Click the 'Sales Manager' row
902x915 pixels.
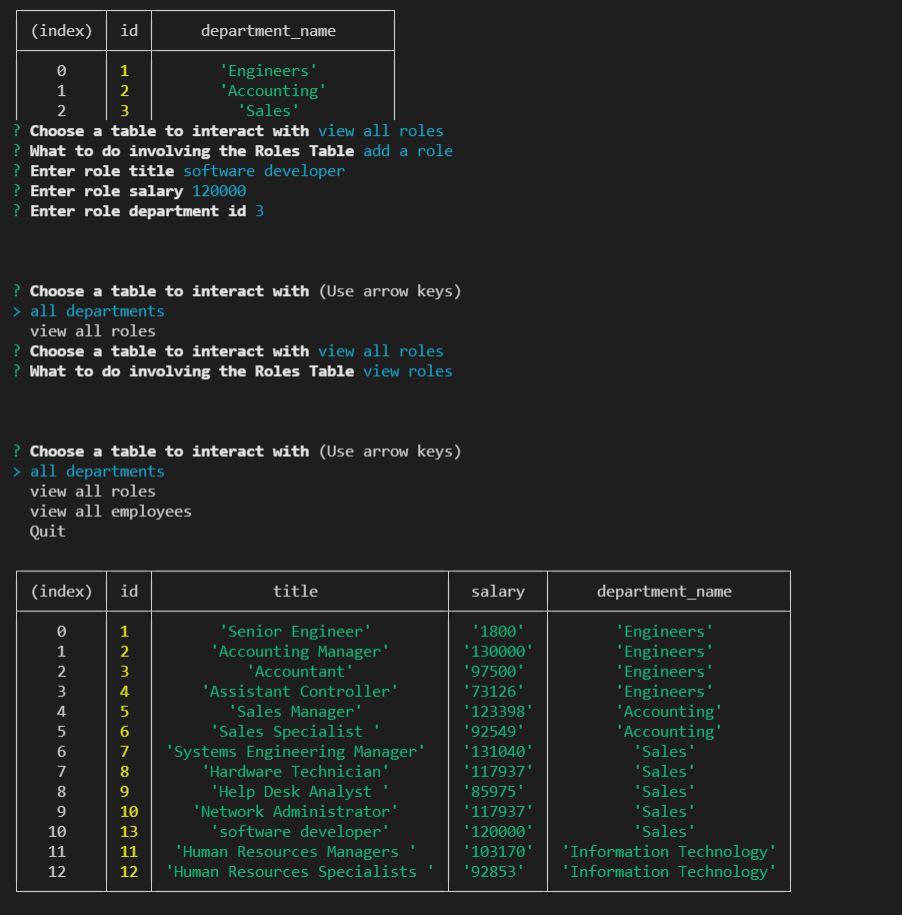click(x=295, y=711)
